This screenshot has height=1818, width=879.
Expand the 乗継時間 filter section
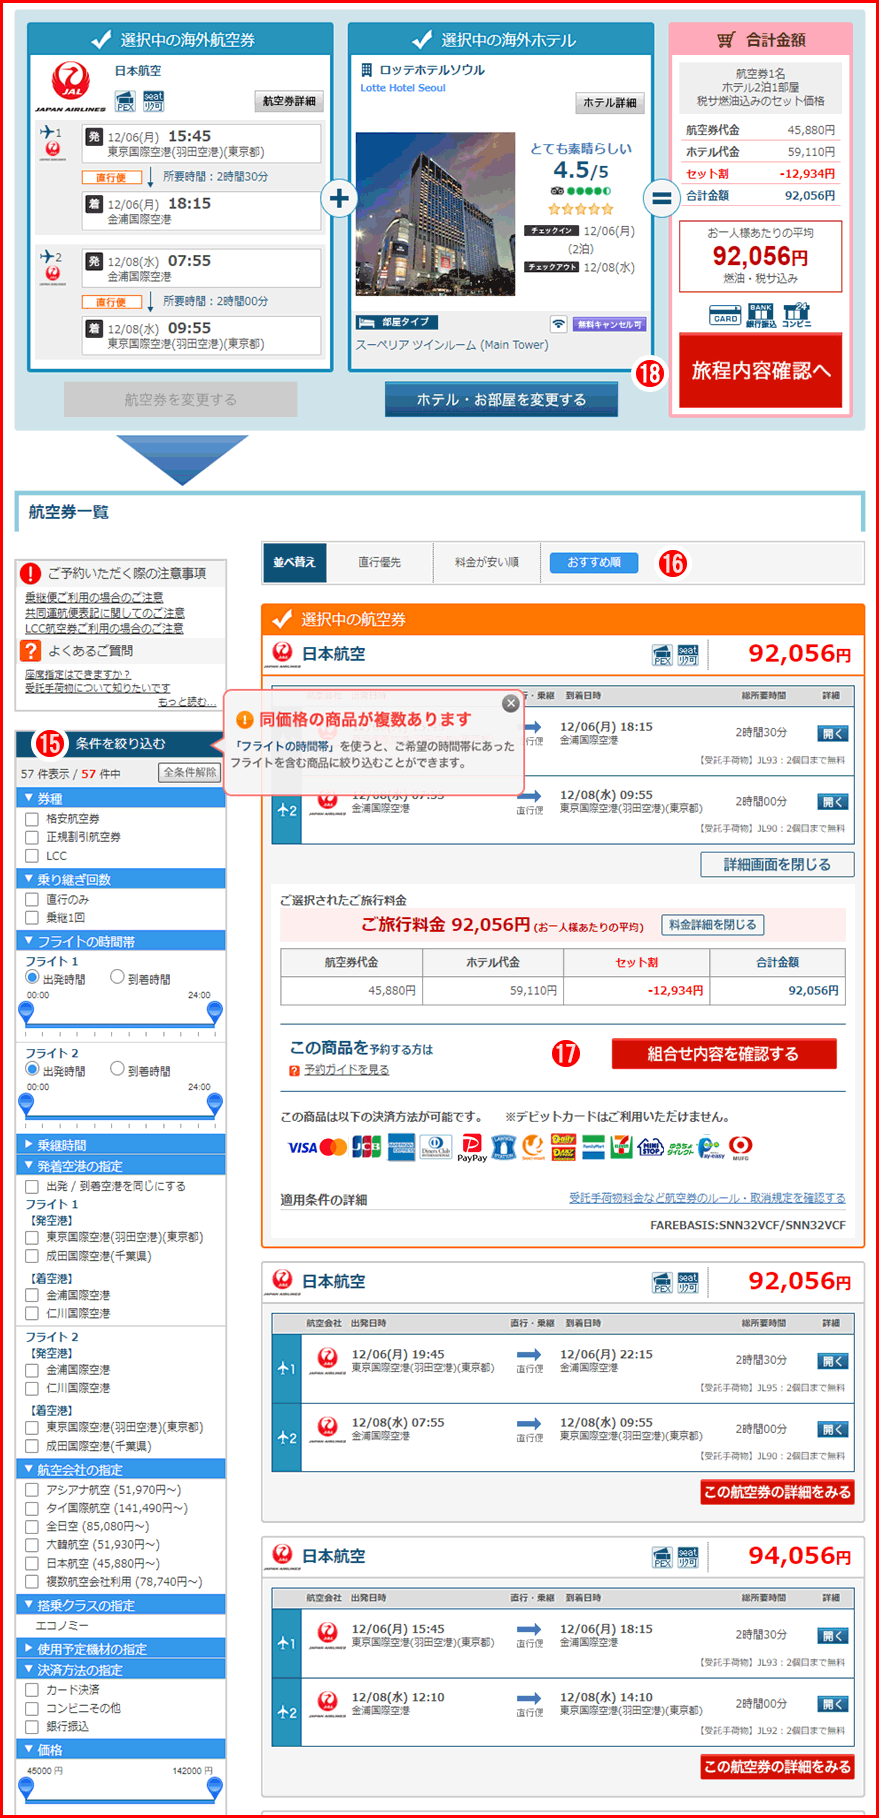tap(29, 1144)
